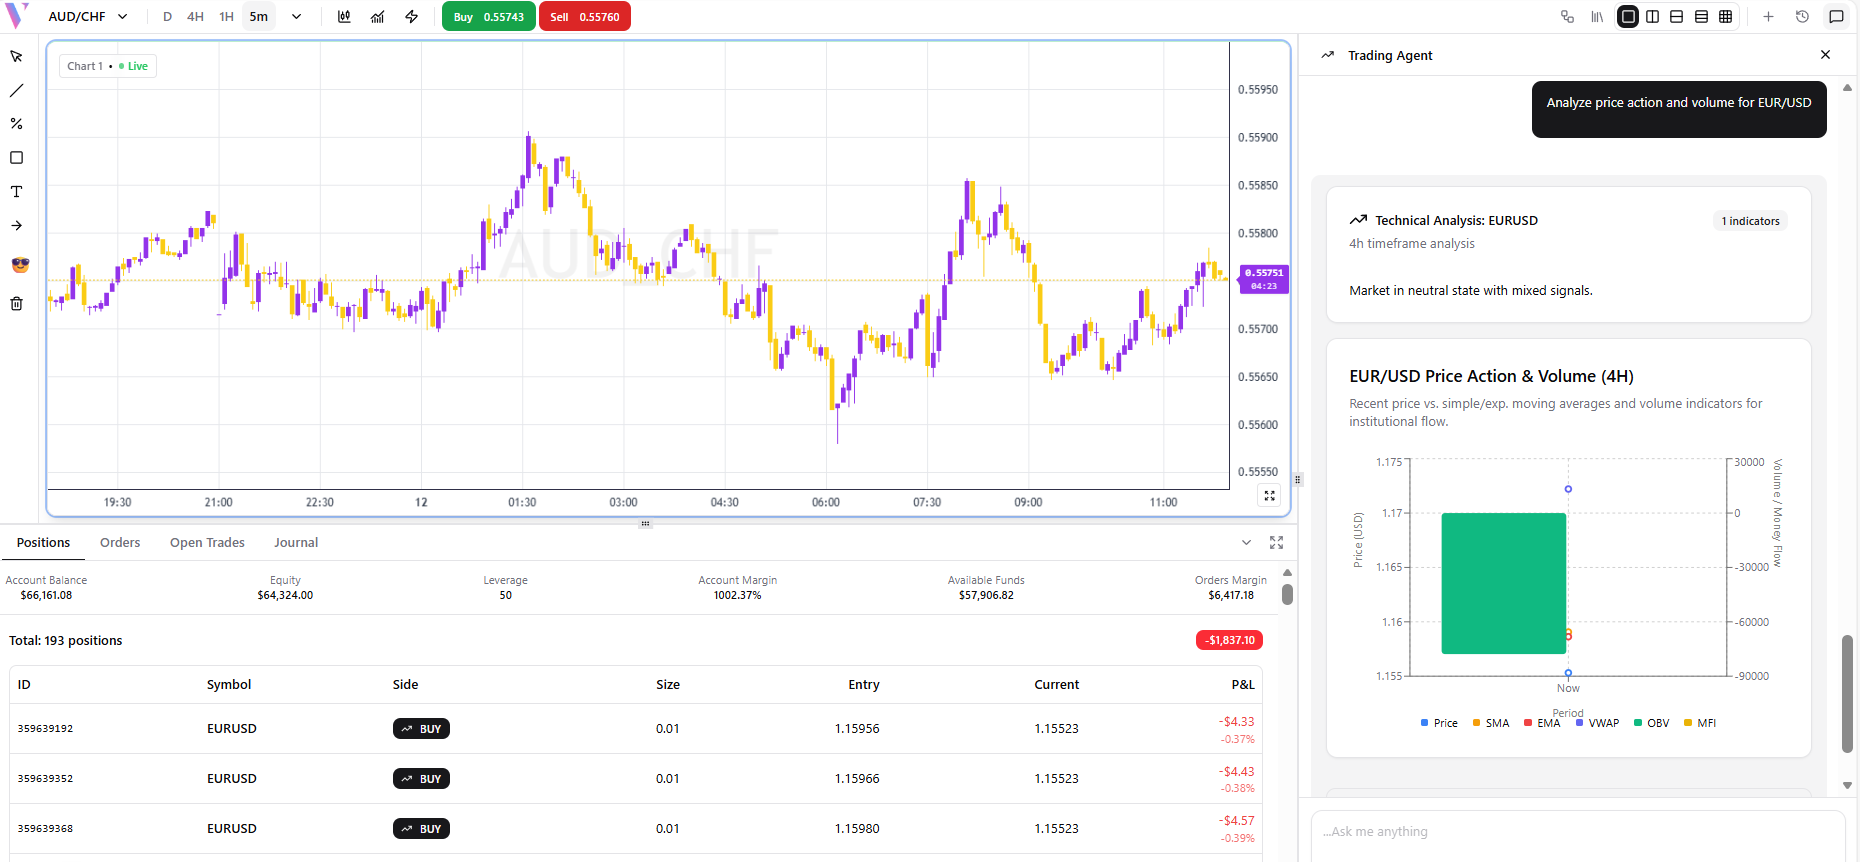1860x862 pixels.
Task: Toggle the four-chart grid layout
Action: [x=1726, y=17]
